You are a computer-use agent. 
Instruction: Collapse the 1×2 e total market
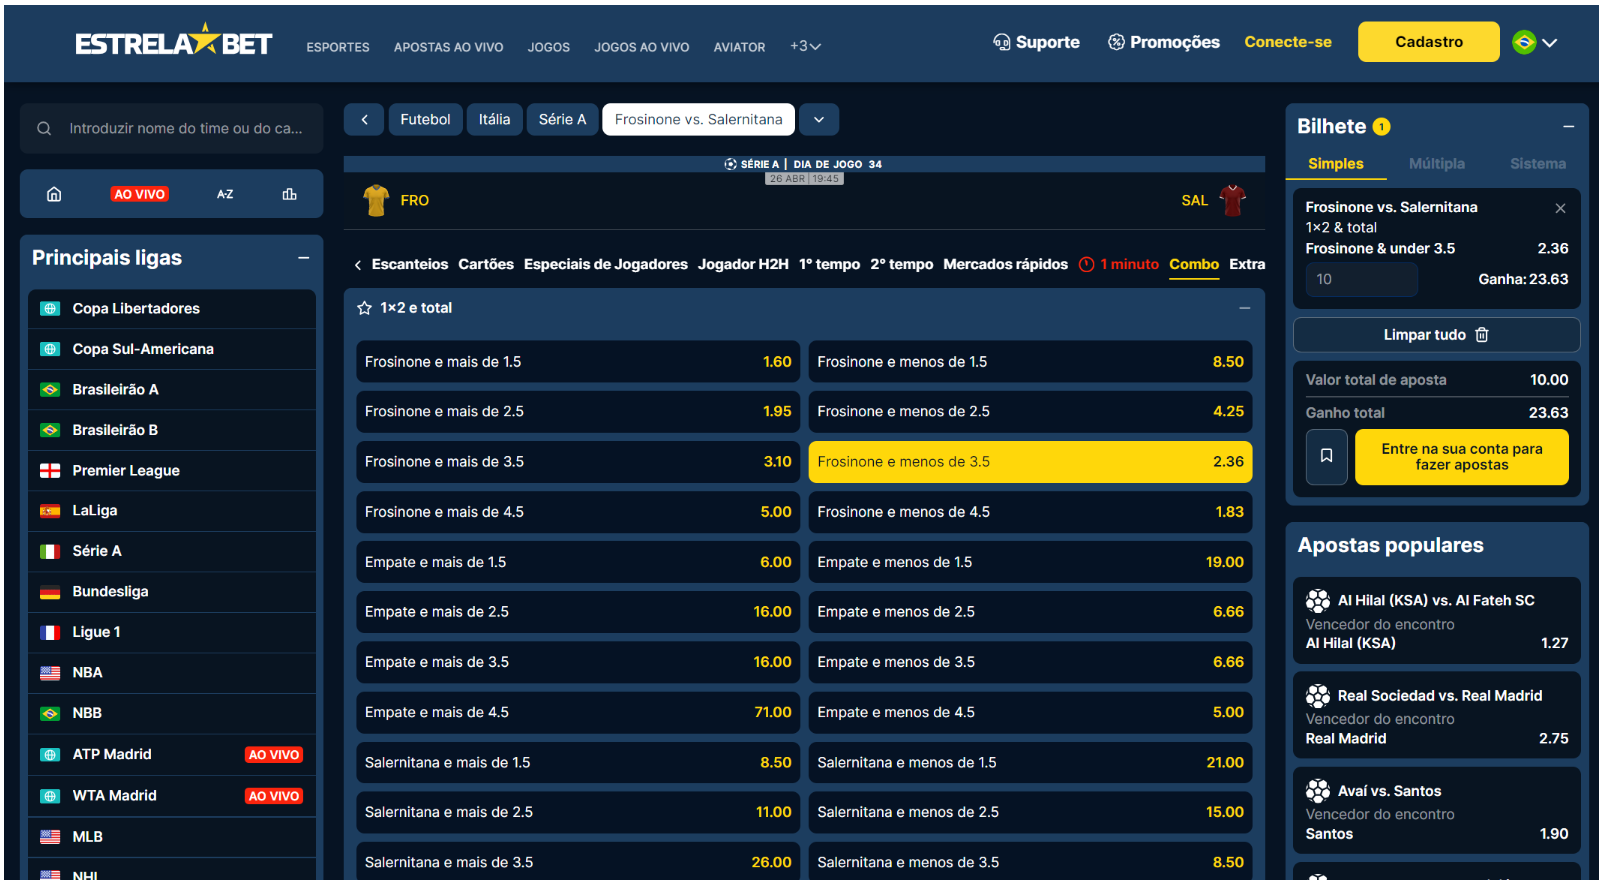click(x=1245, y=308)
